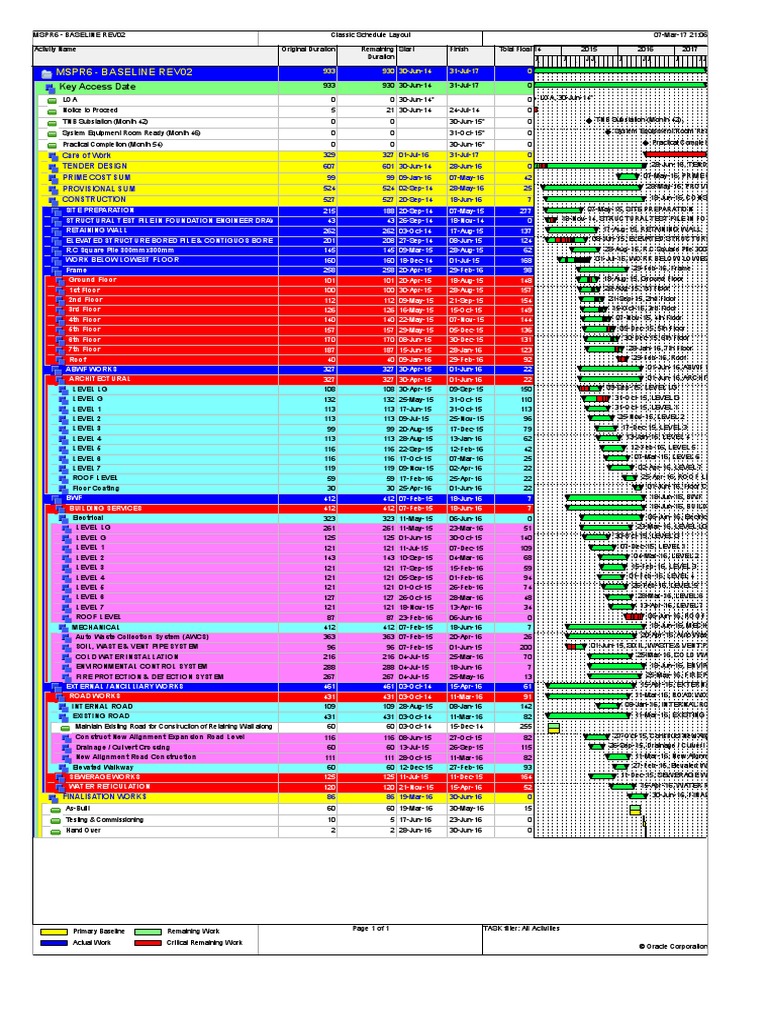Click the yellow Gantt bar for As-Built
This screenshot has width=768, height=1024.
(635, 810)
